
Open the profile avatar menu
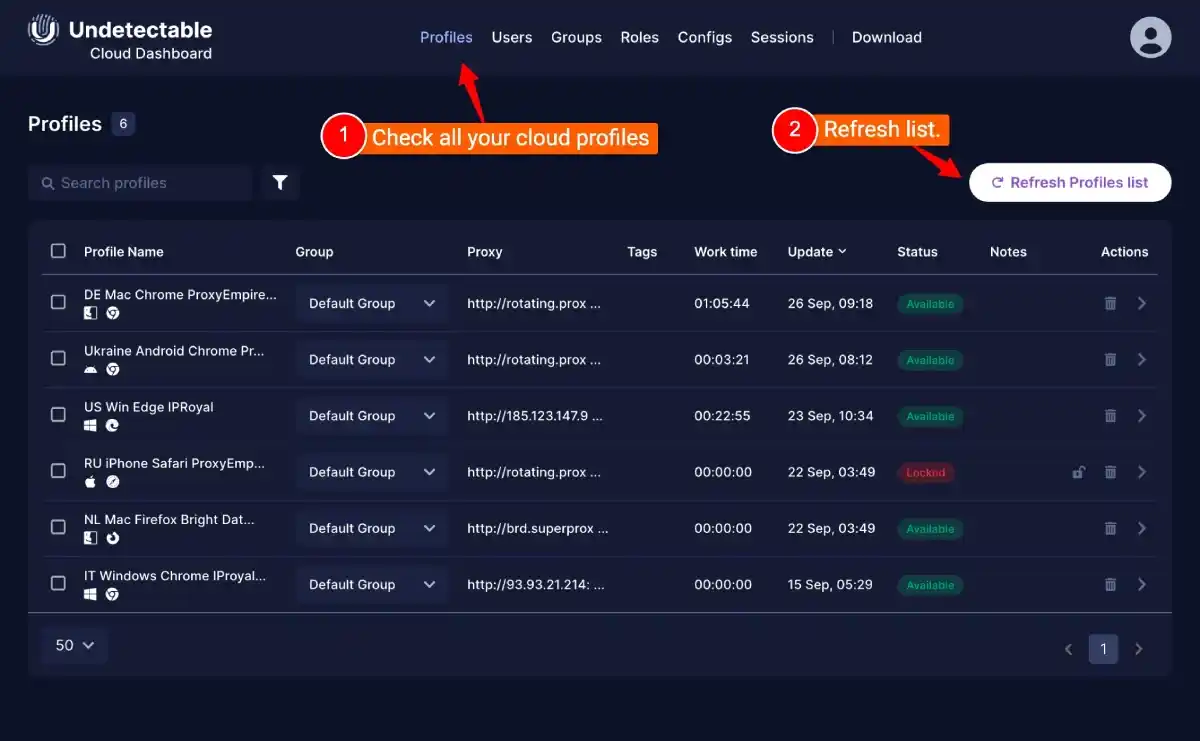1150,37
